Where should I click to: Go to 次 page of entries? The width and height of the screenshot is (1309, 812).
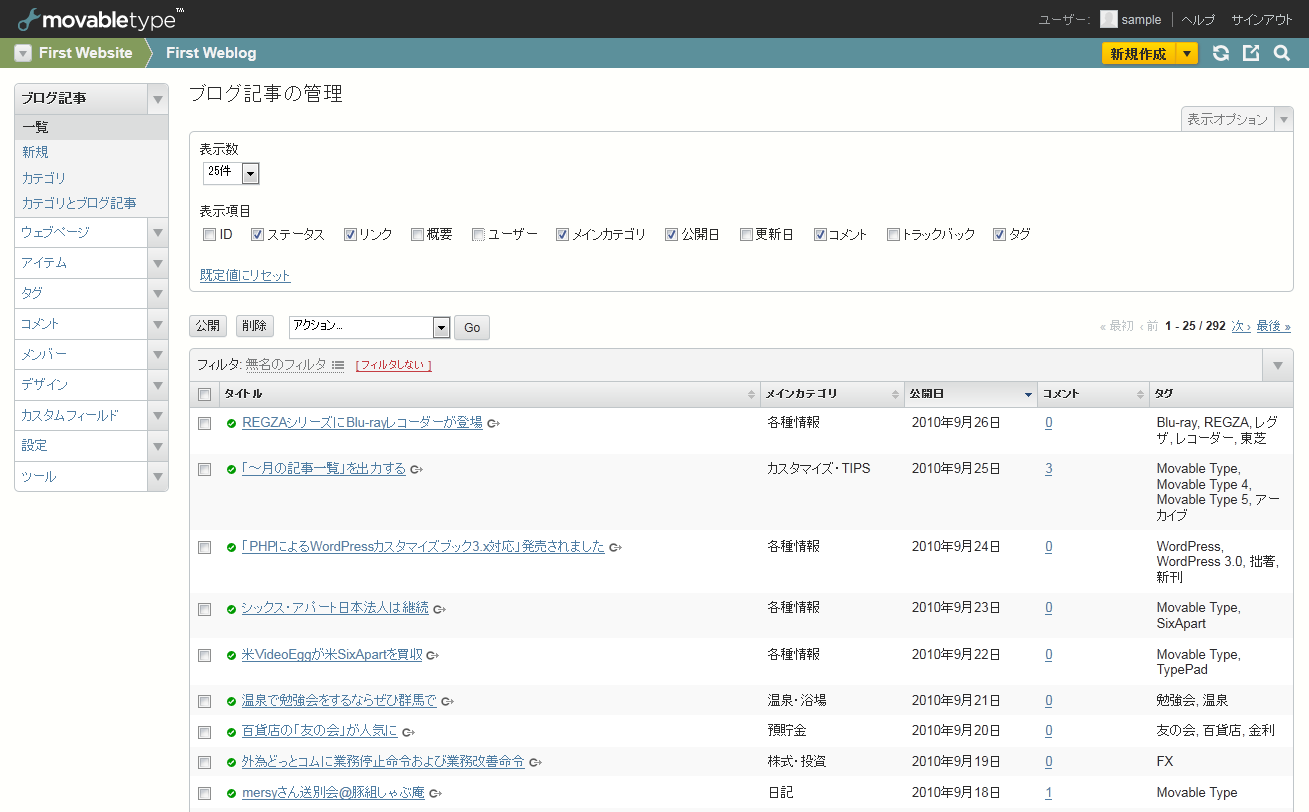tap(1240, 326)
